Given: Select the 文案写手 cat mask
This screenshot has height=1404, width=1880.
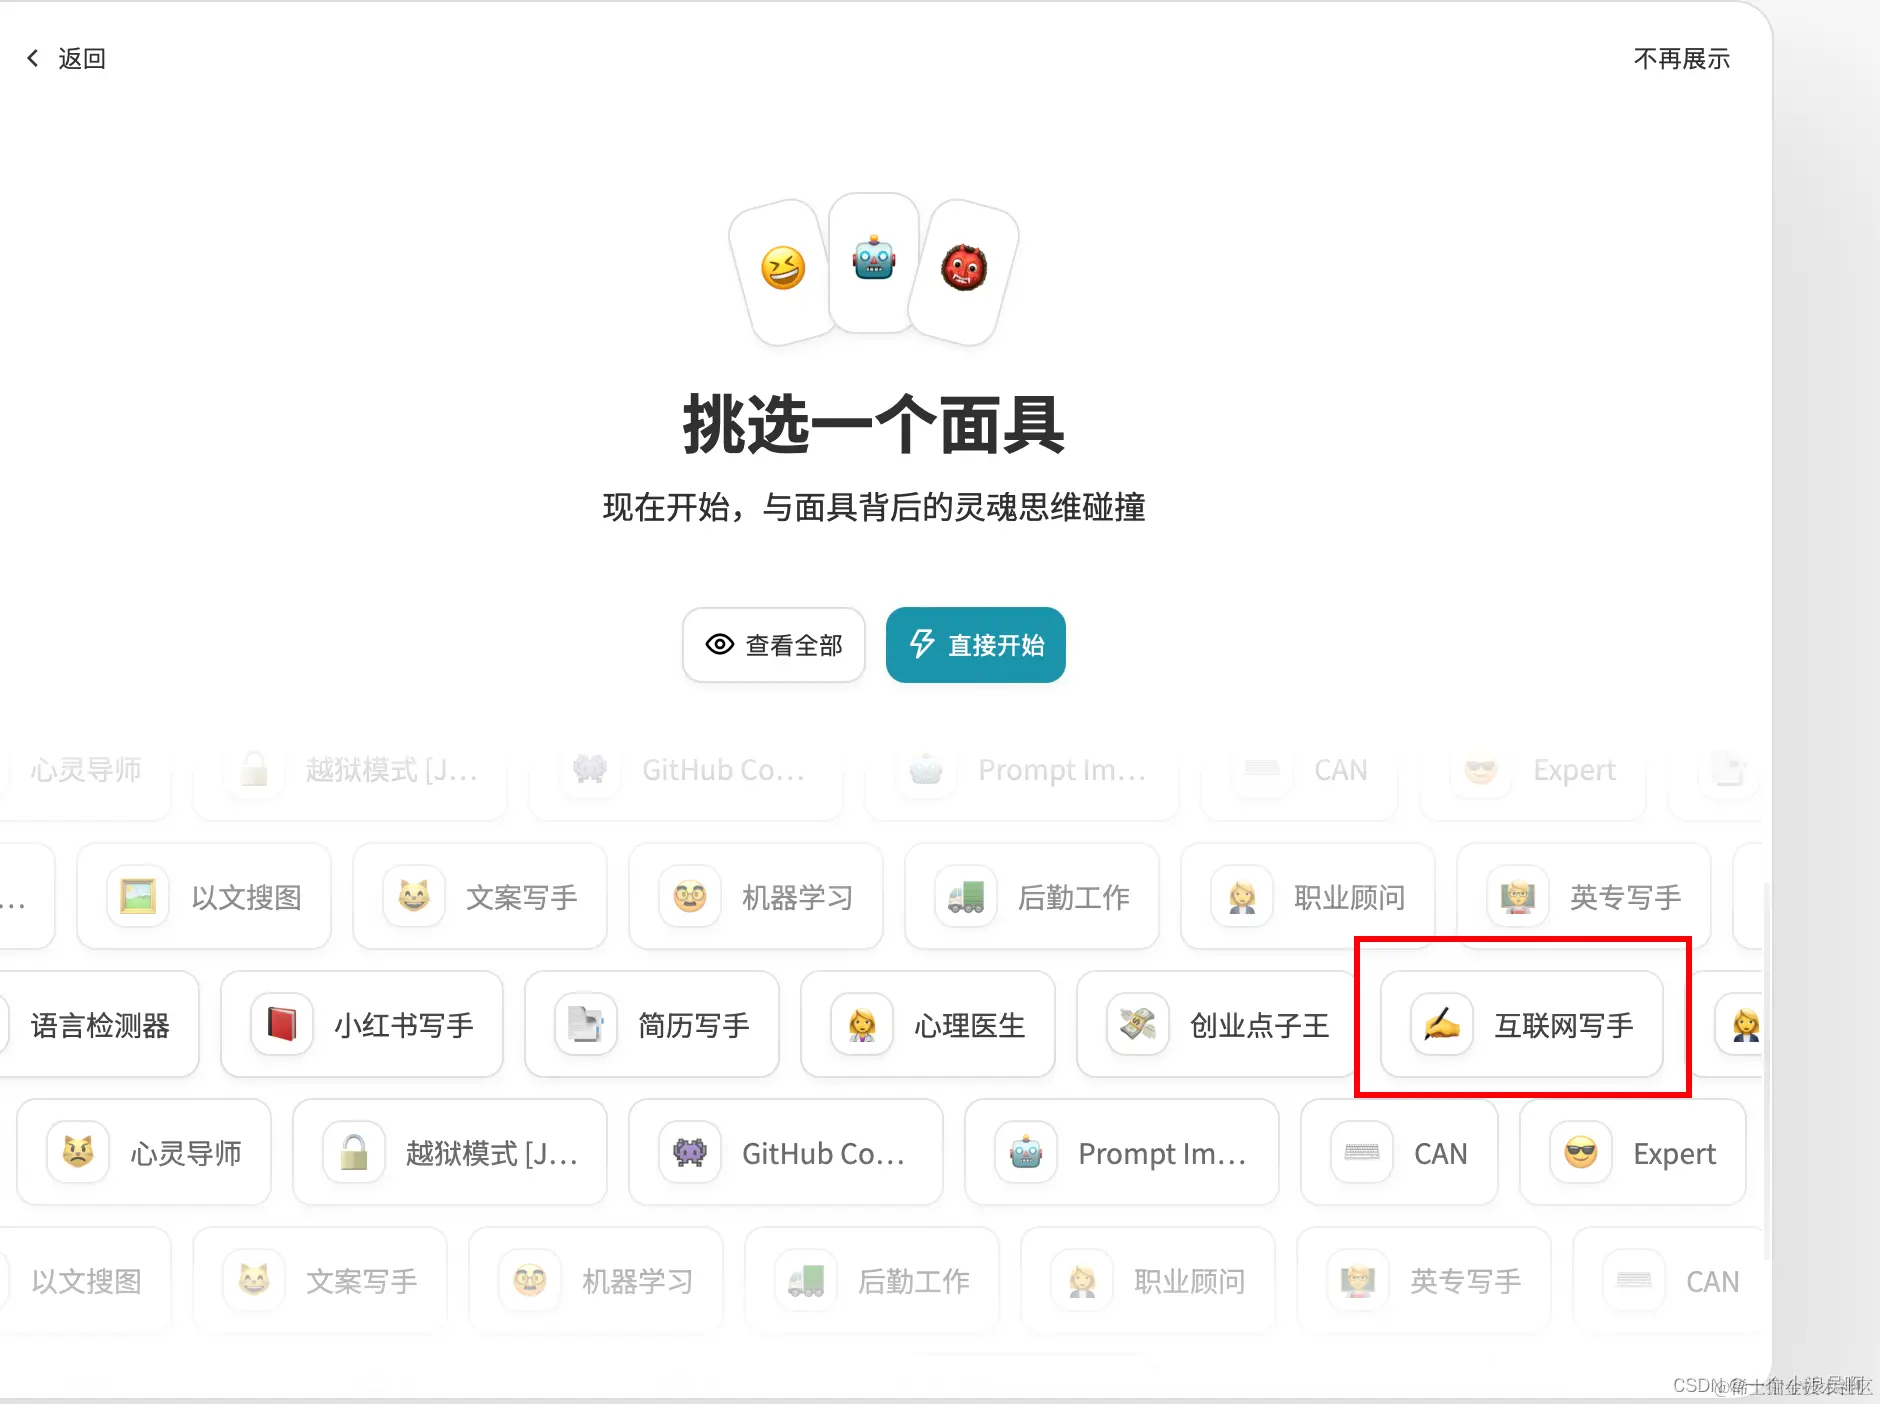Looking at the screenshot, I should tap(480, 897).
